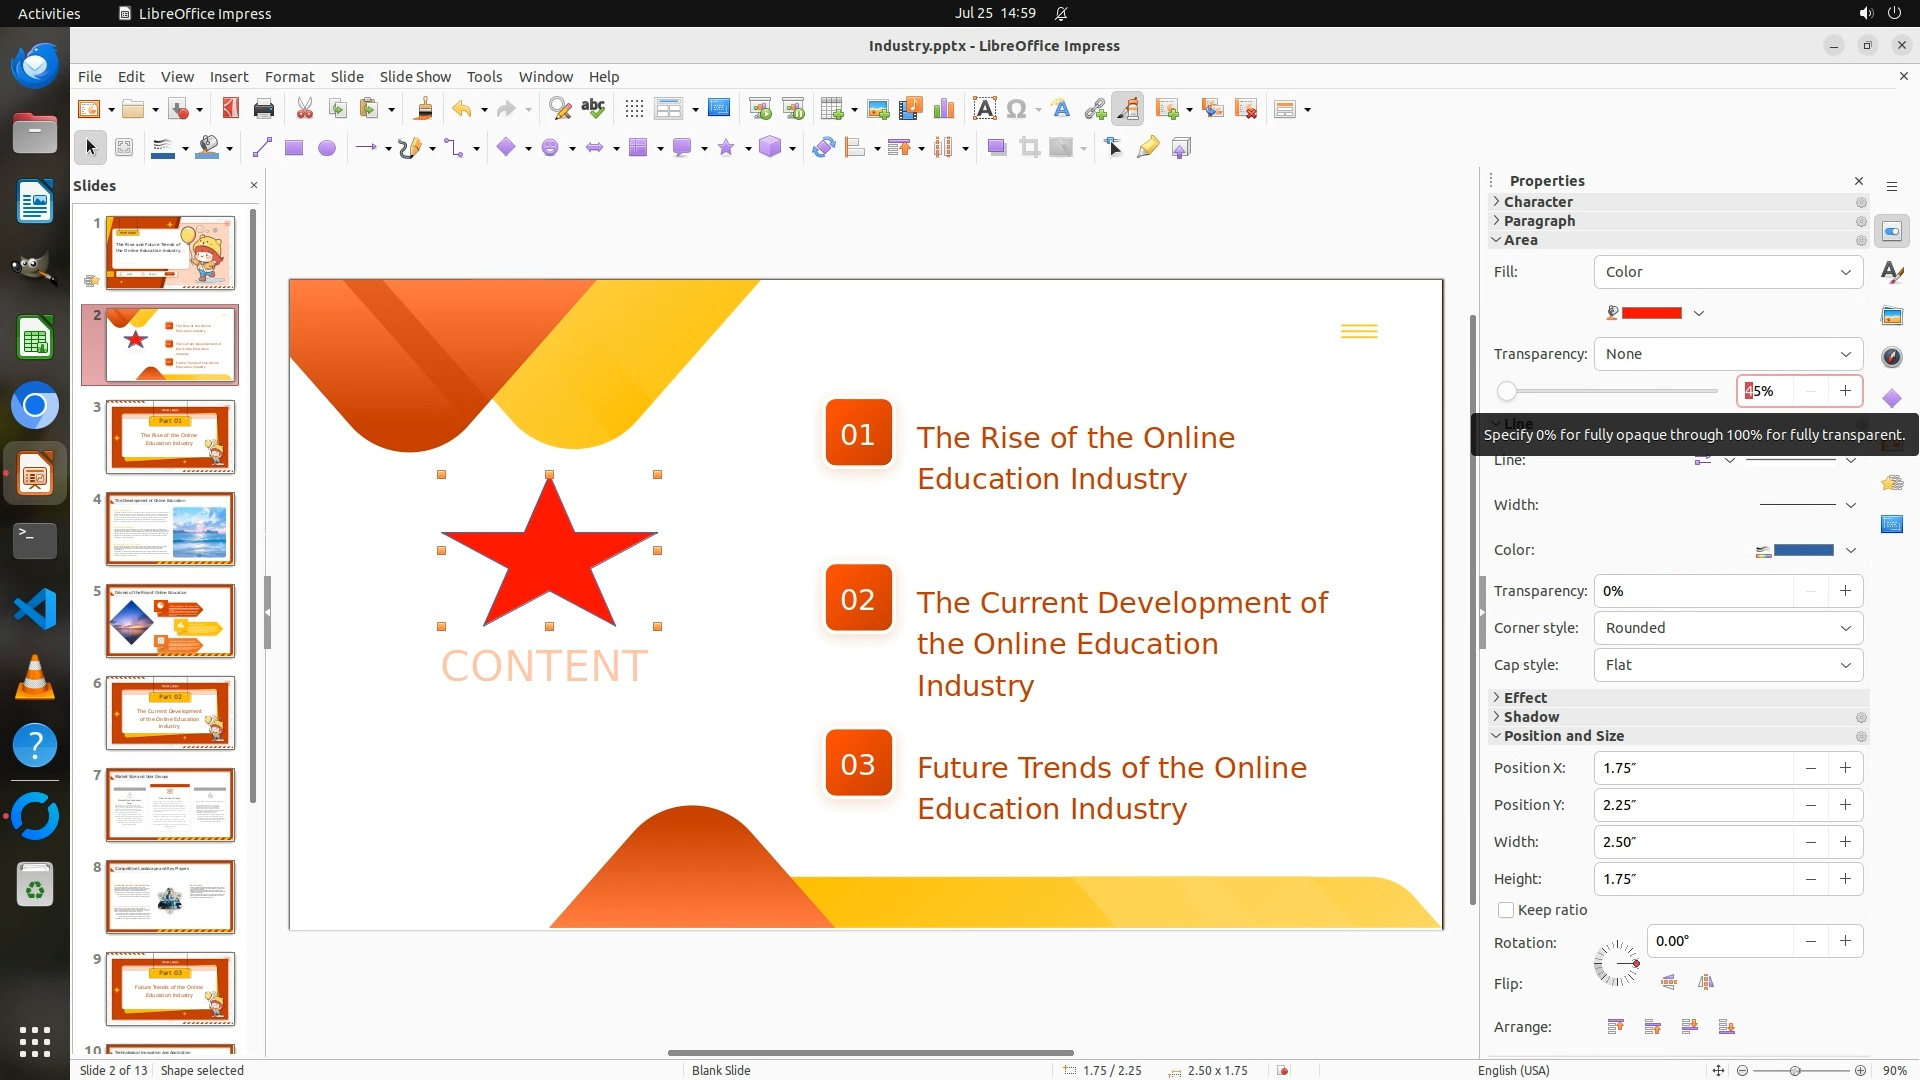This screenshot has width=1920, height=1080.
Task: Select the Clone Formatting paintbrush
Action: [423, 109]
